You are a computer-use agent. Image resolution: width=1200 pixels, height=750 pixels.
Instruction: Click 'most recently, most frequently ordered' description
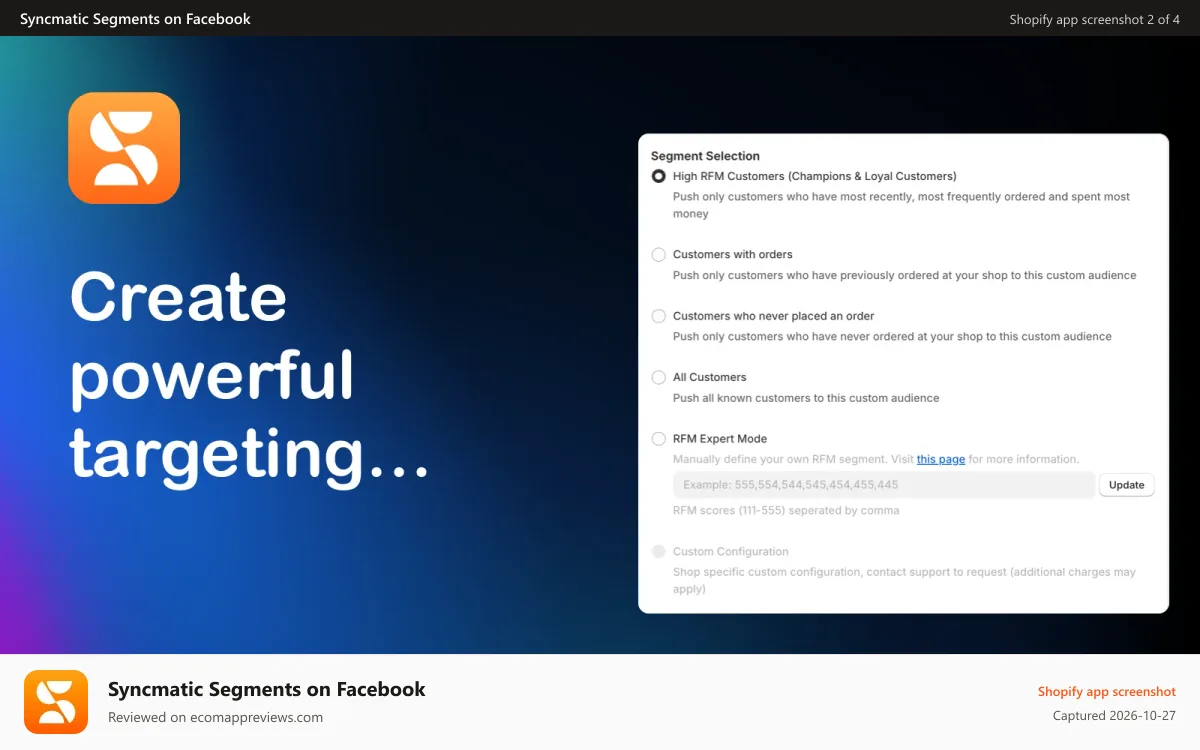pyautogui.click(x=901, y=205)
